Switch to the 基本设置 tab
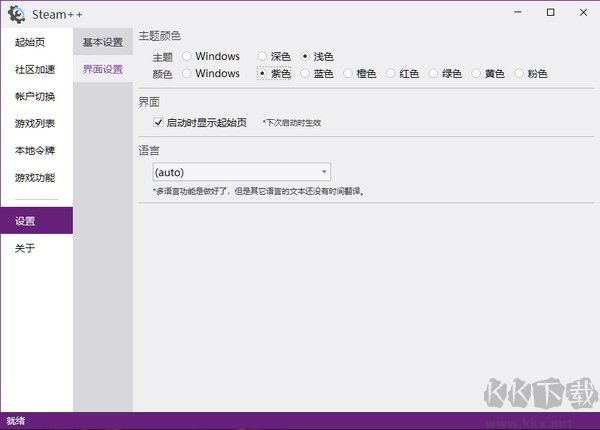 (x=102, y=42)
